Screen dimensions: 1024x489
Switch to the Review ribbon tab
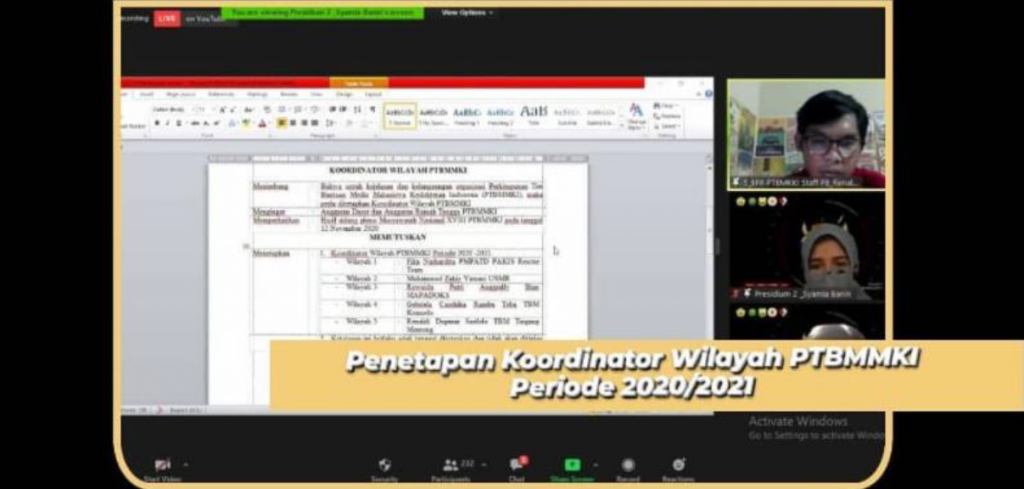(289, 95)
